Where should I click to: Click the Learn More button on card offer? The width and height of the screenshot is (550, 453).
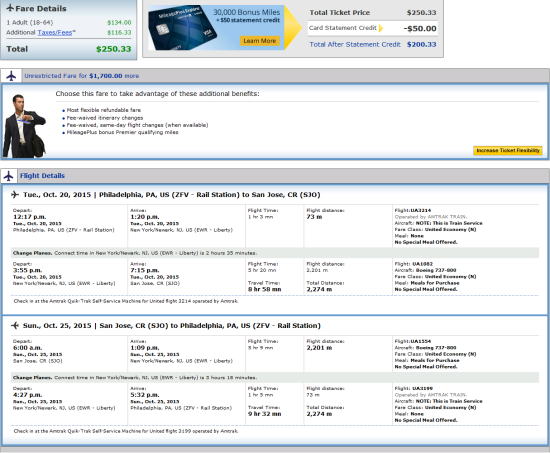click(260, 41)
